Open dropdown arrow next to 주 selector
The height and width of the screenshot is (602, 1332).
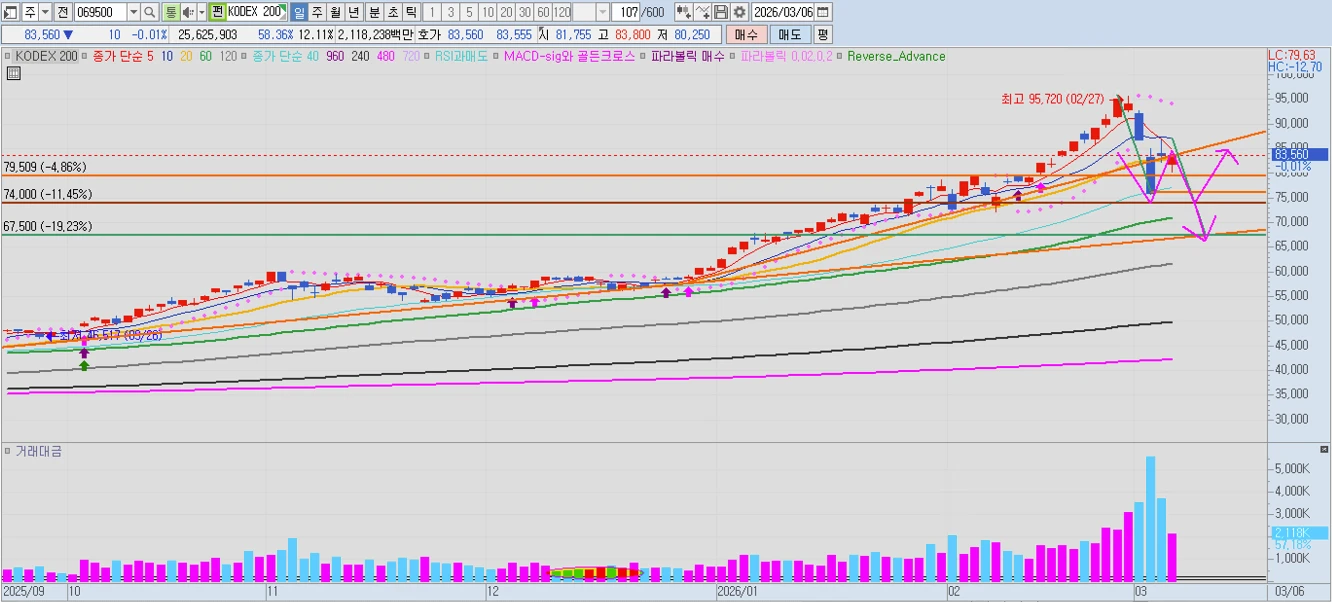click(45, 12)
